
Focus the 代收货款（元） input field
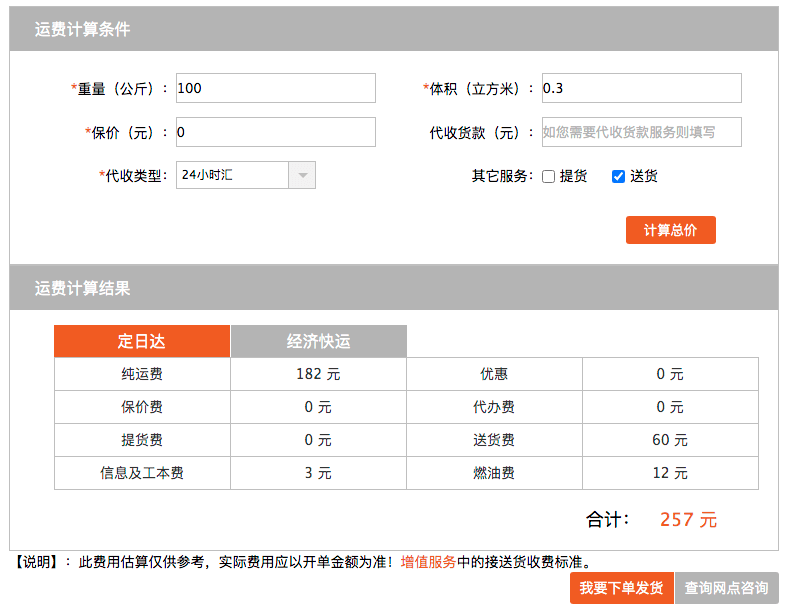pos(642,132)
